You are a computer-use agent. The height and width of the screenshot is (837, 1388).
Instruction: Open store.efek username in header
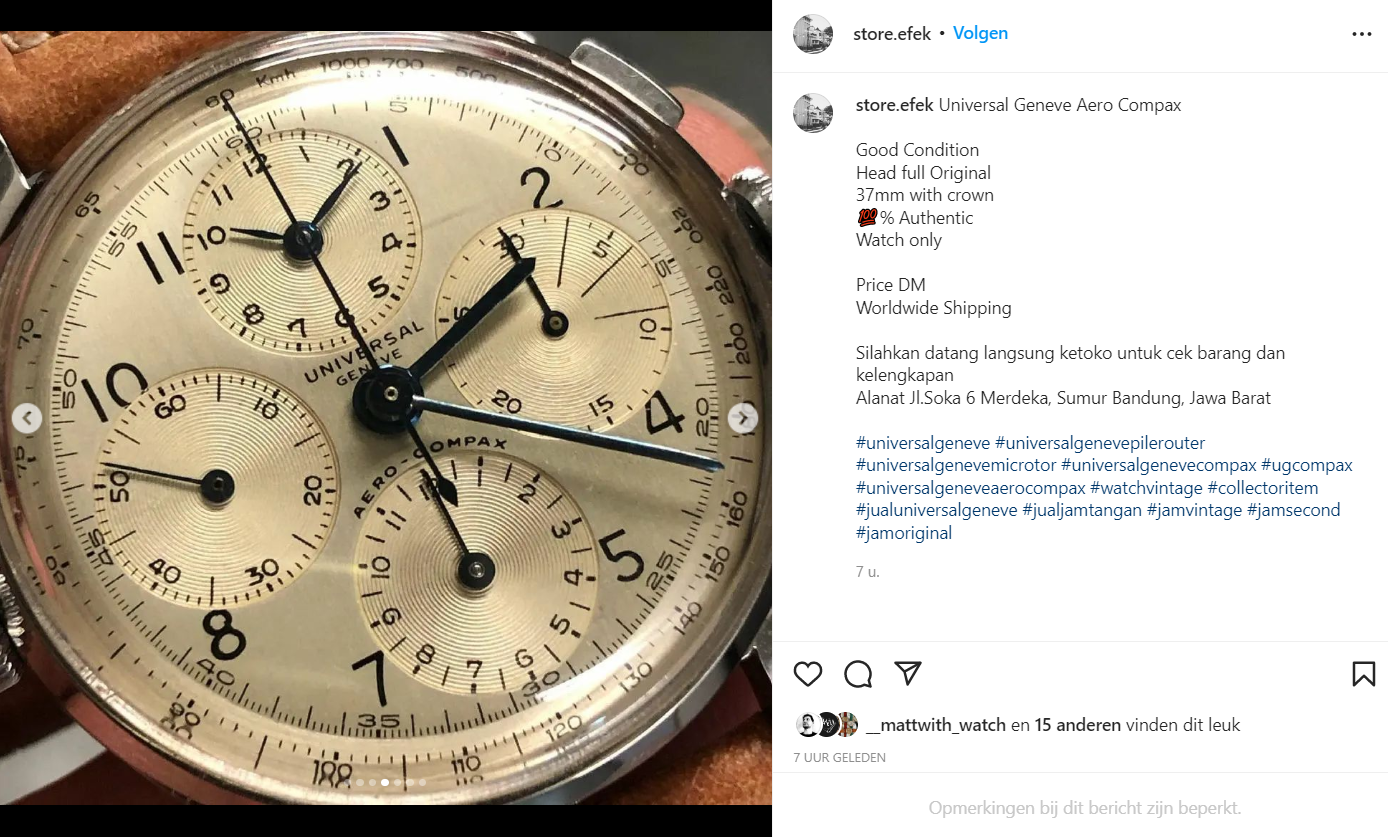pos(892,34)
